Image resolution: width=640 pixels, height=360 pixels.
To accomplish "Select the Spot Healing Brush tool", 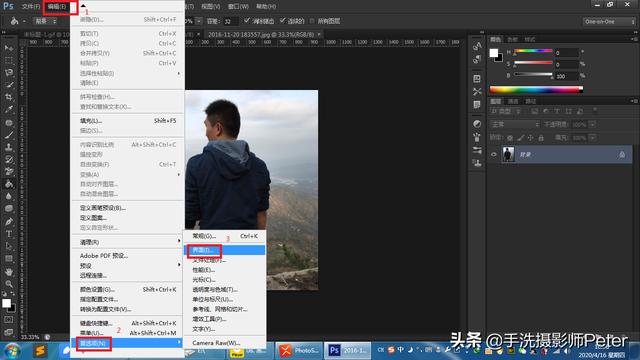I will [9, 123].
